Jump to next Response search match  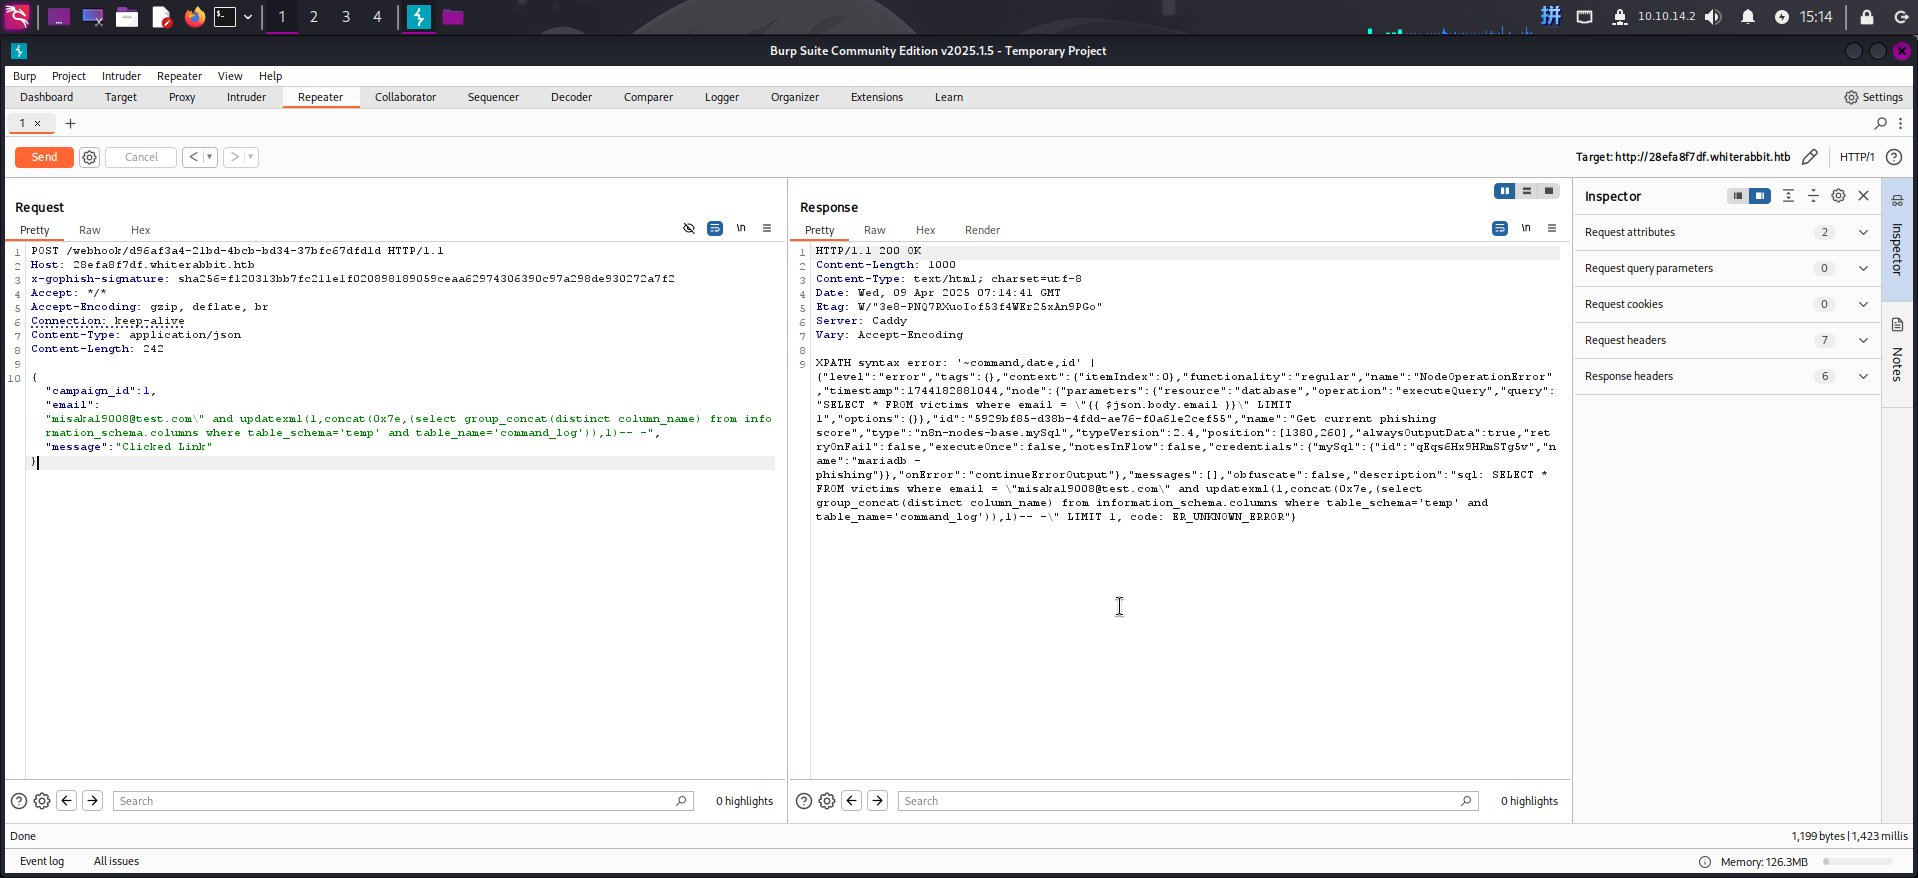point(878,801)
